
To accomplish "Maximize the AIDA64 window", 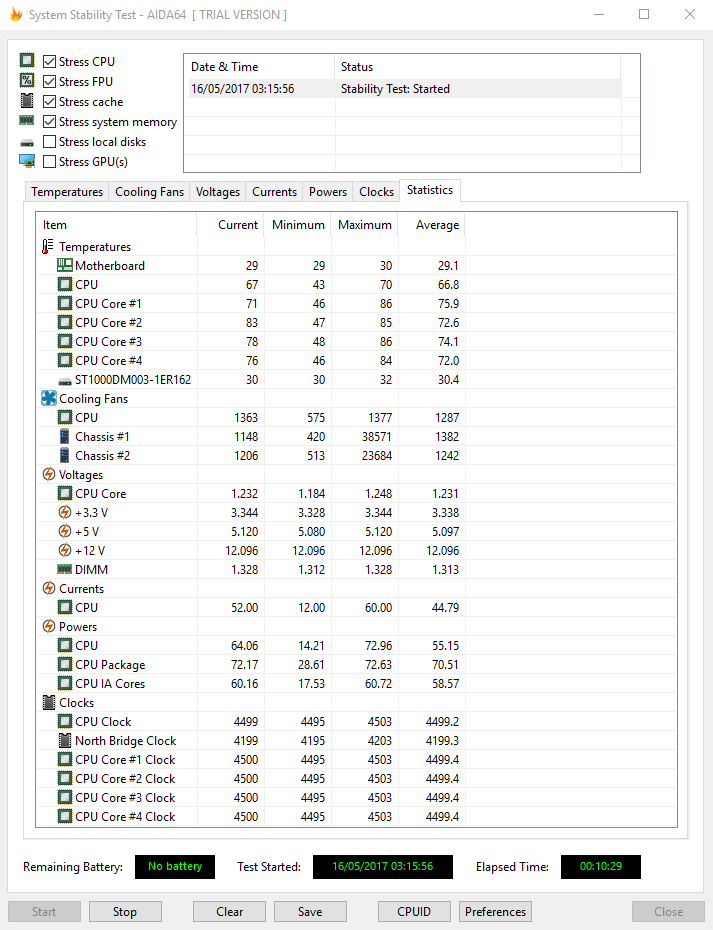I will tap(644, 14).
